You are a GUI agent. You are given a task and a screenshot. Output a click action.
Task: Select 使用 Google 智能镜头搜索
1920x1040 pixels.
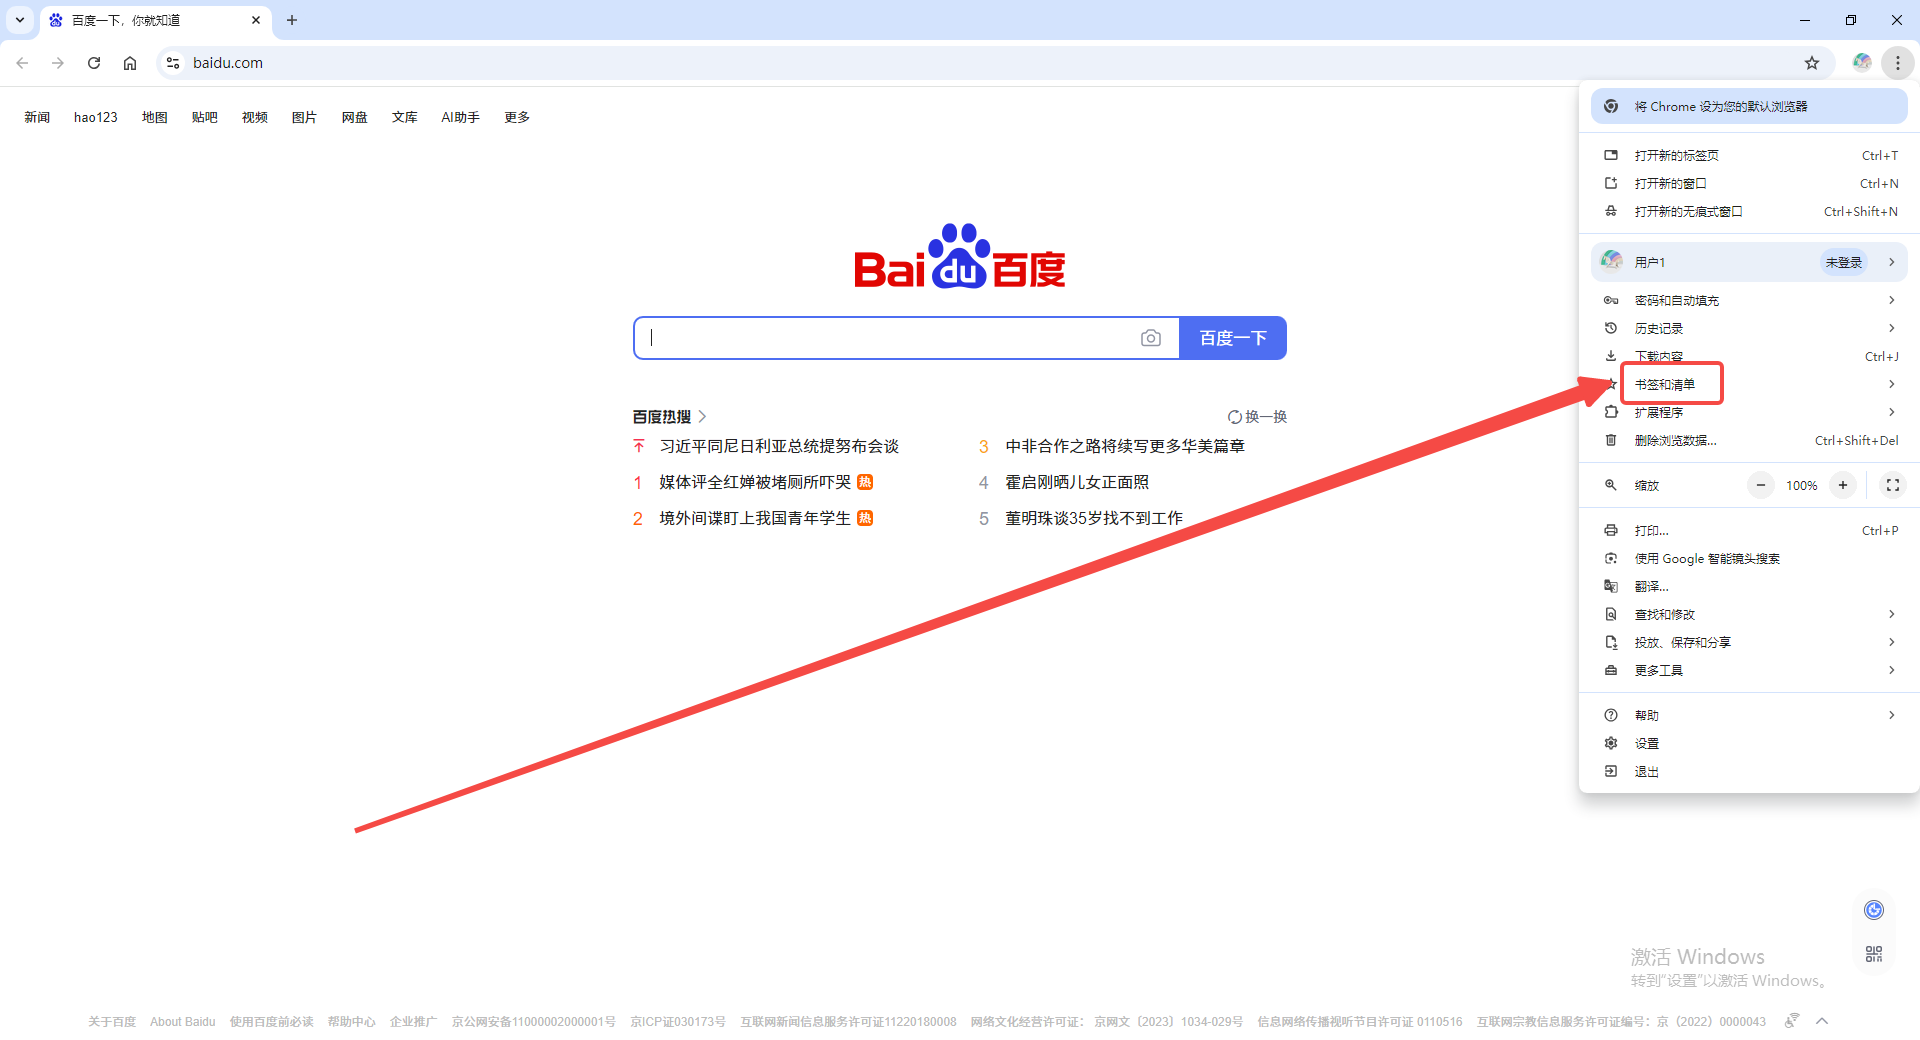click(1749, 558)
